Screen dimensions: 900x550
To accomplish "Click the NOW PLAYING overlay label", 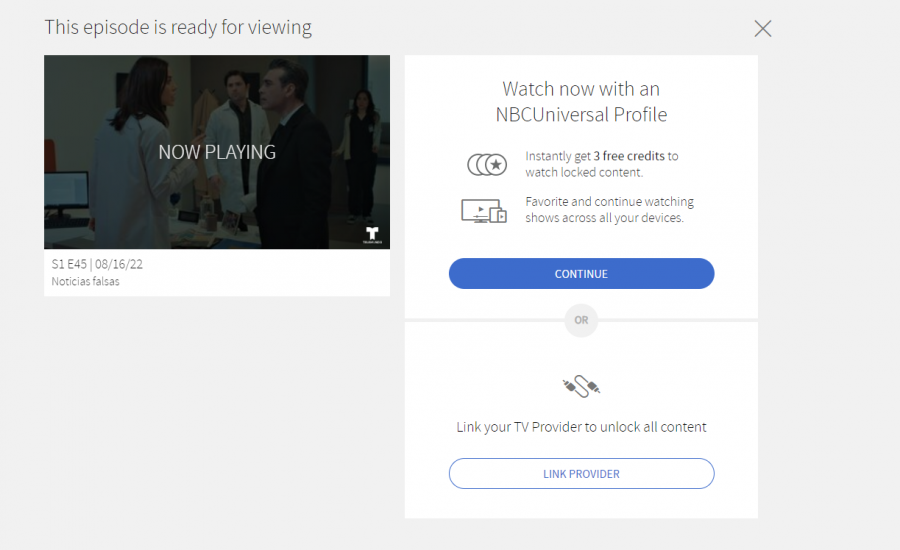I will pos(217,152).
